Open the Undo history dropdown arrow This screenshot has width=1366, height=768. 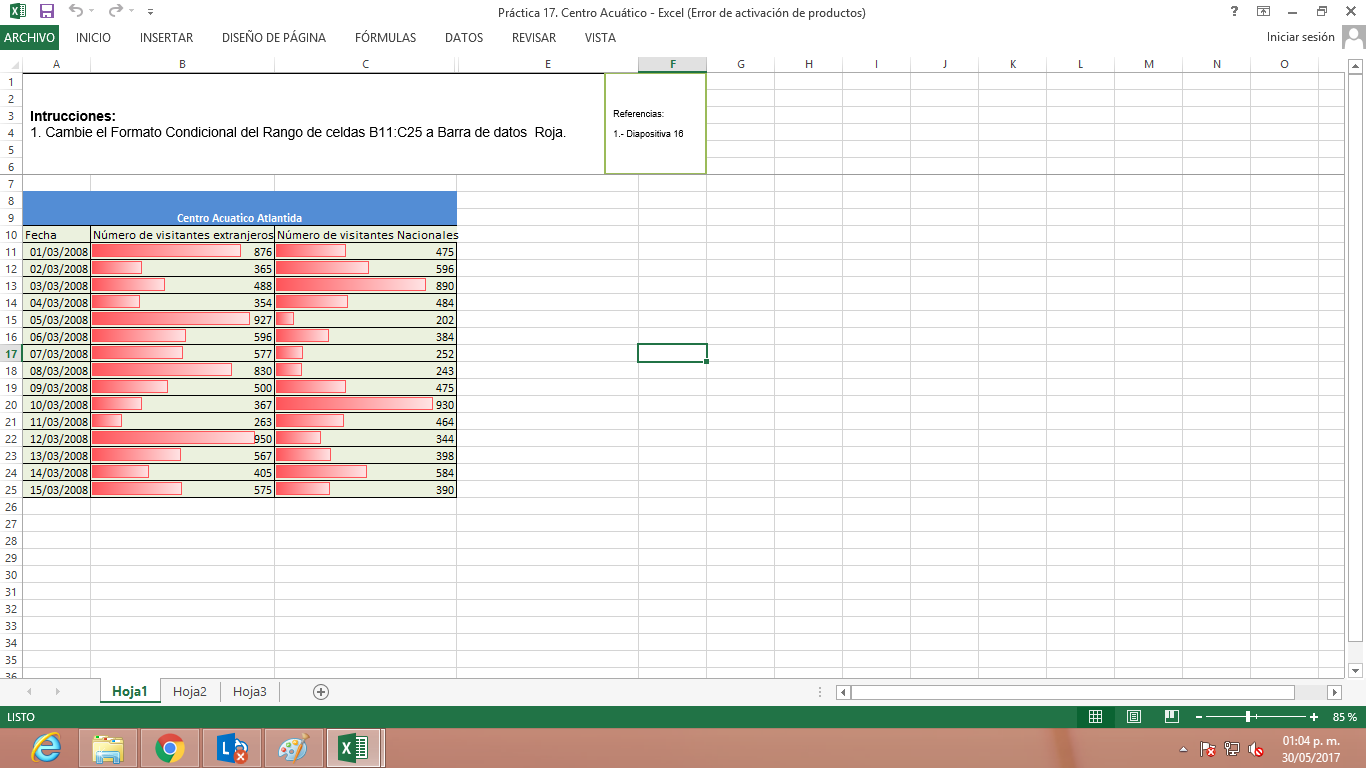tap(93, 12)
